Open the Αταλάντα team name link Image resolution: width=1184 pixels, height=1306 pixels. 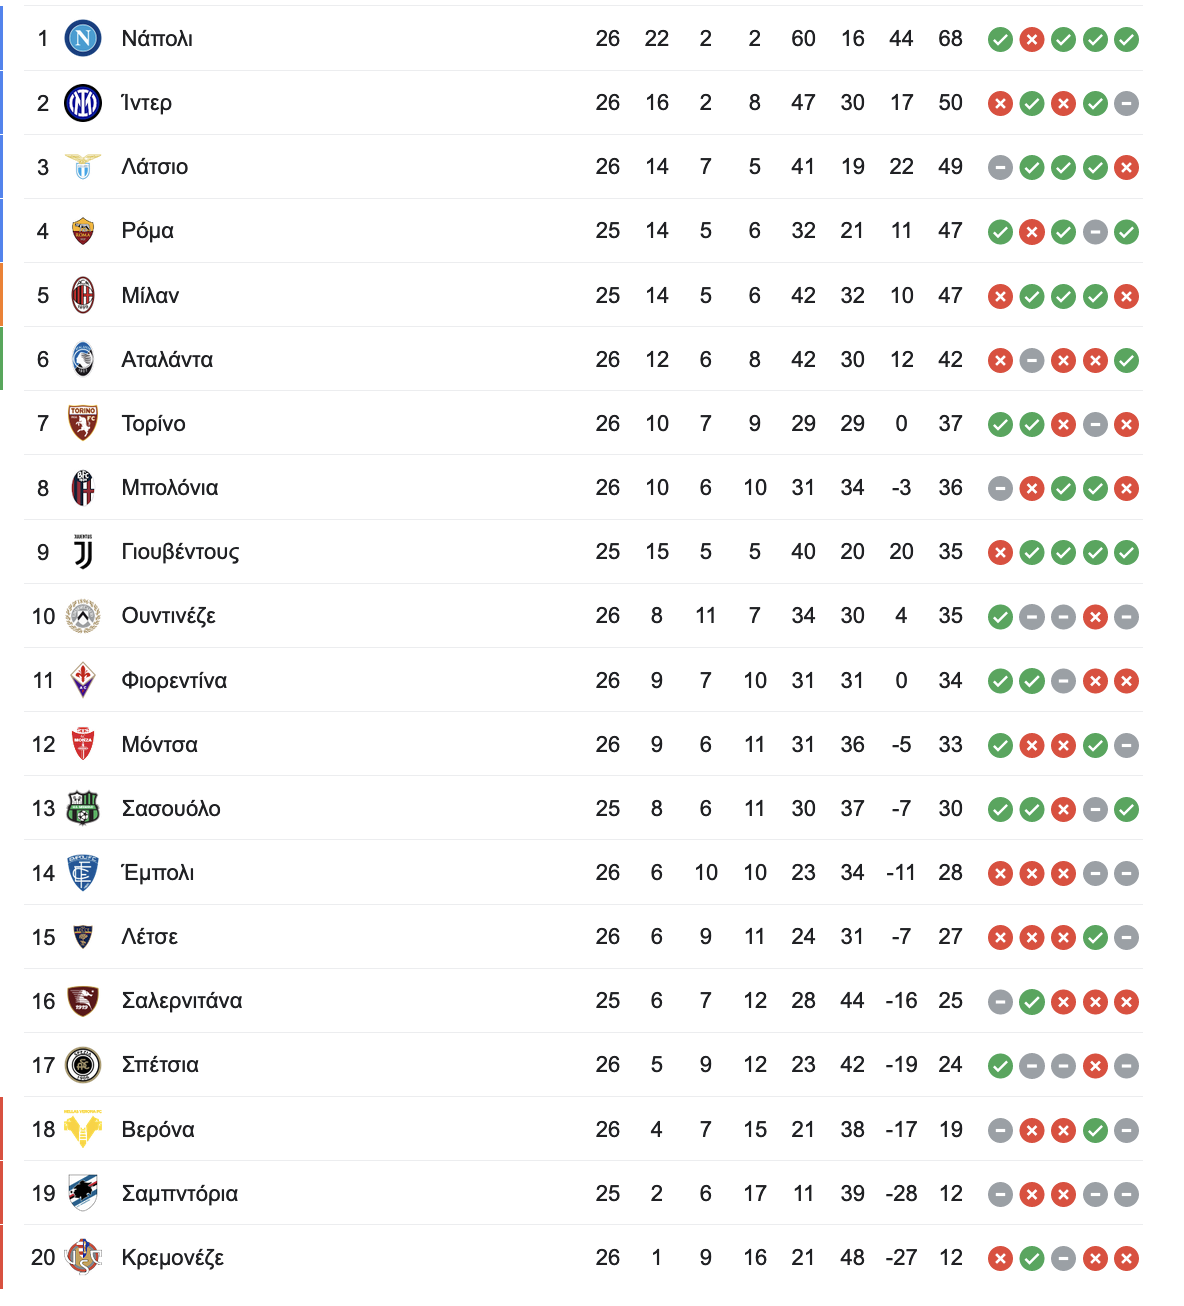pyautogui.click(x=167, y=359)
